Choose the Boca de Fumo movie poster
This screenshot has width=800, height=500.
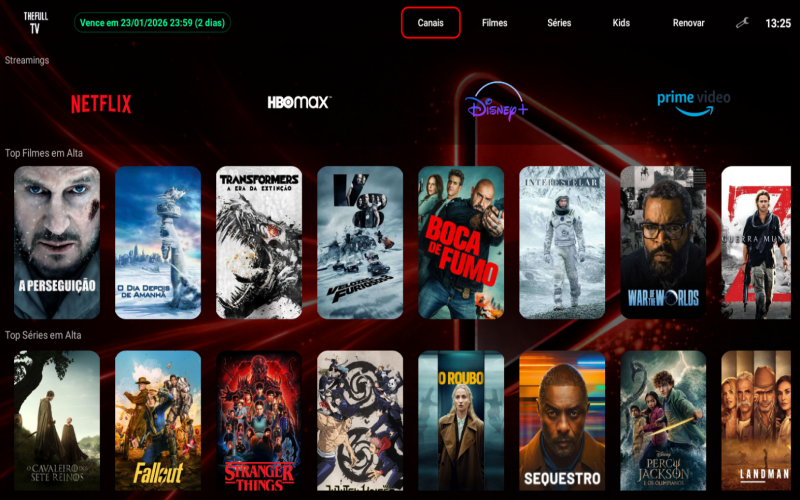[x=461, y=242]
